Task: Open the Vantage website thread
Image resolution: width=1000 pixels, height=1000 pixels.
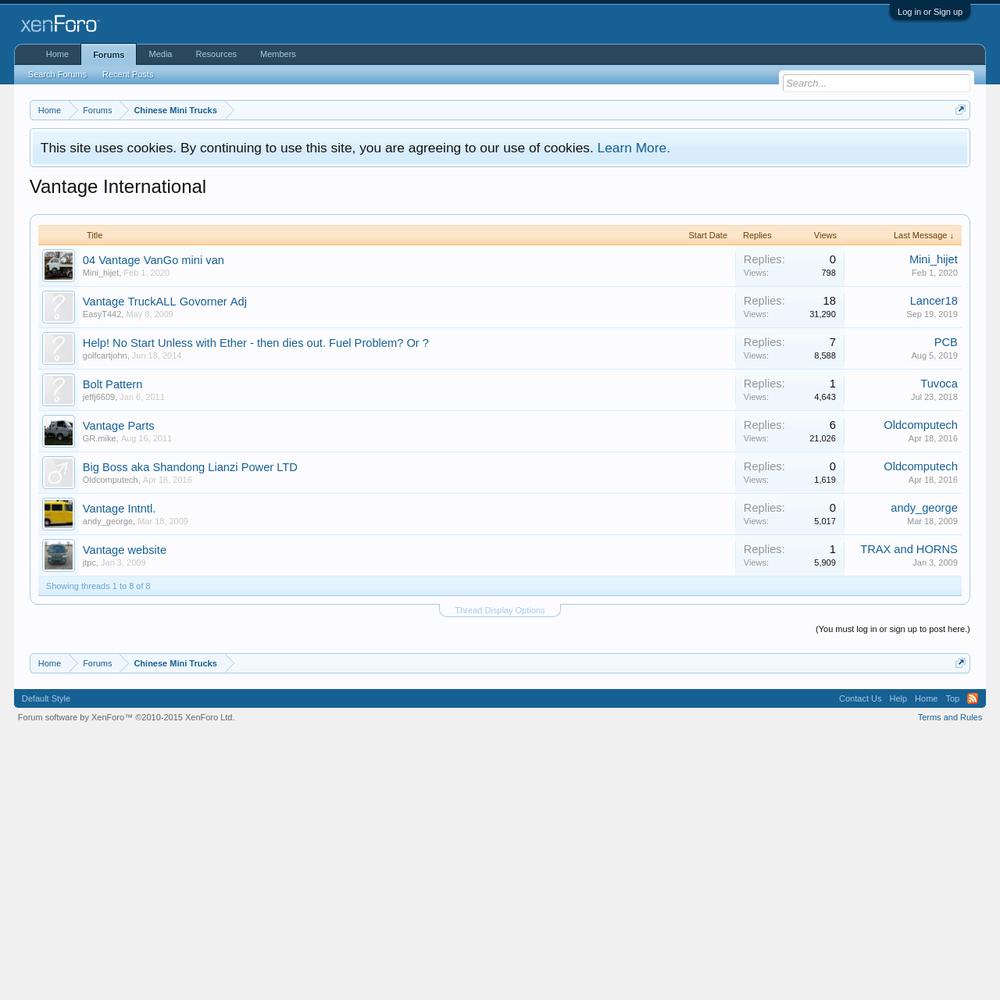Action: pos(124,550)
